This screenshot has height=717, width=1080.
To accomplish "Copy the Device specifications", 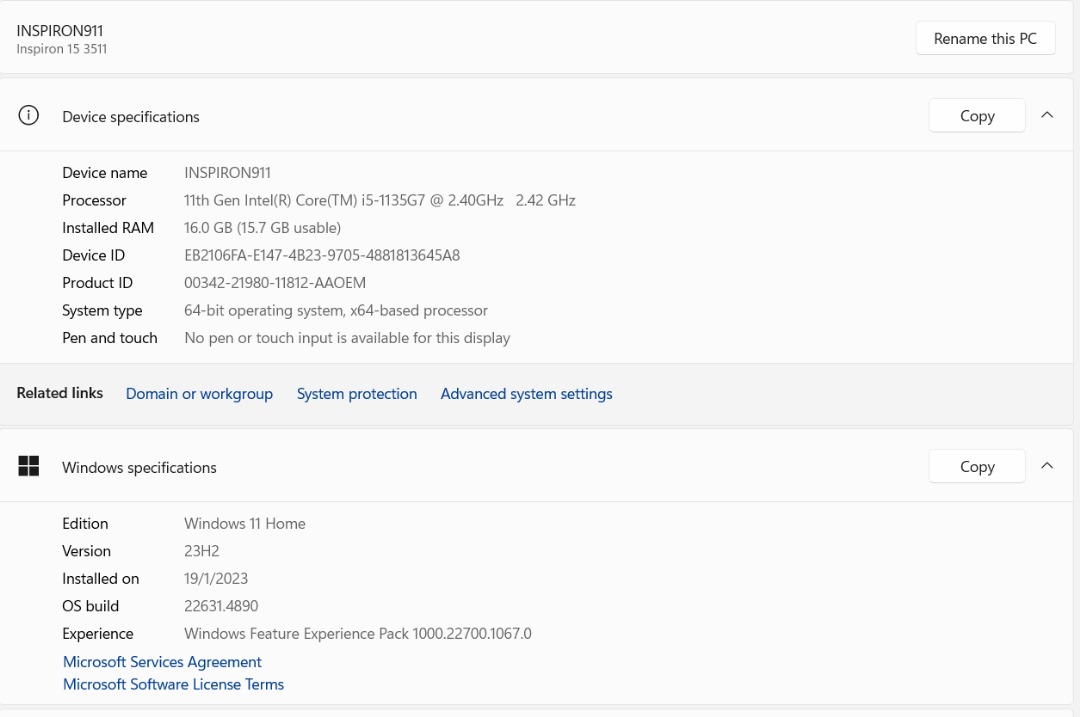I will 976,116.
